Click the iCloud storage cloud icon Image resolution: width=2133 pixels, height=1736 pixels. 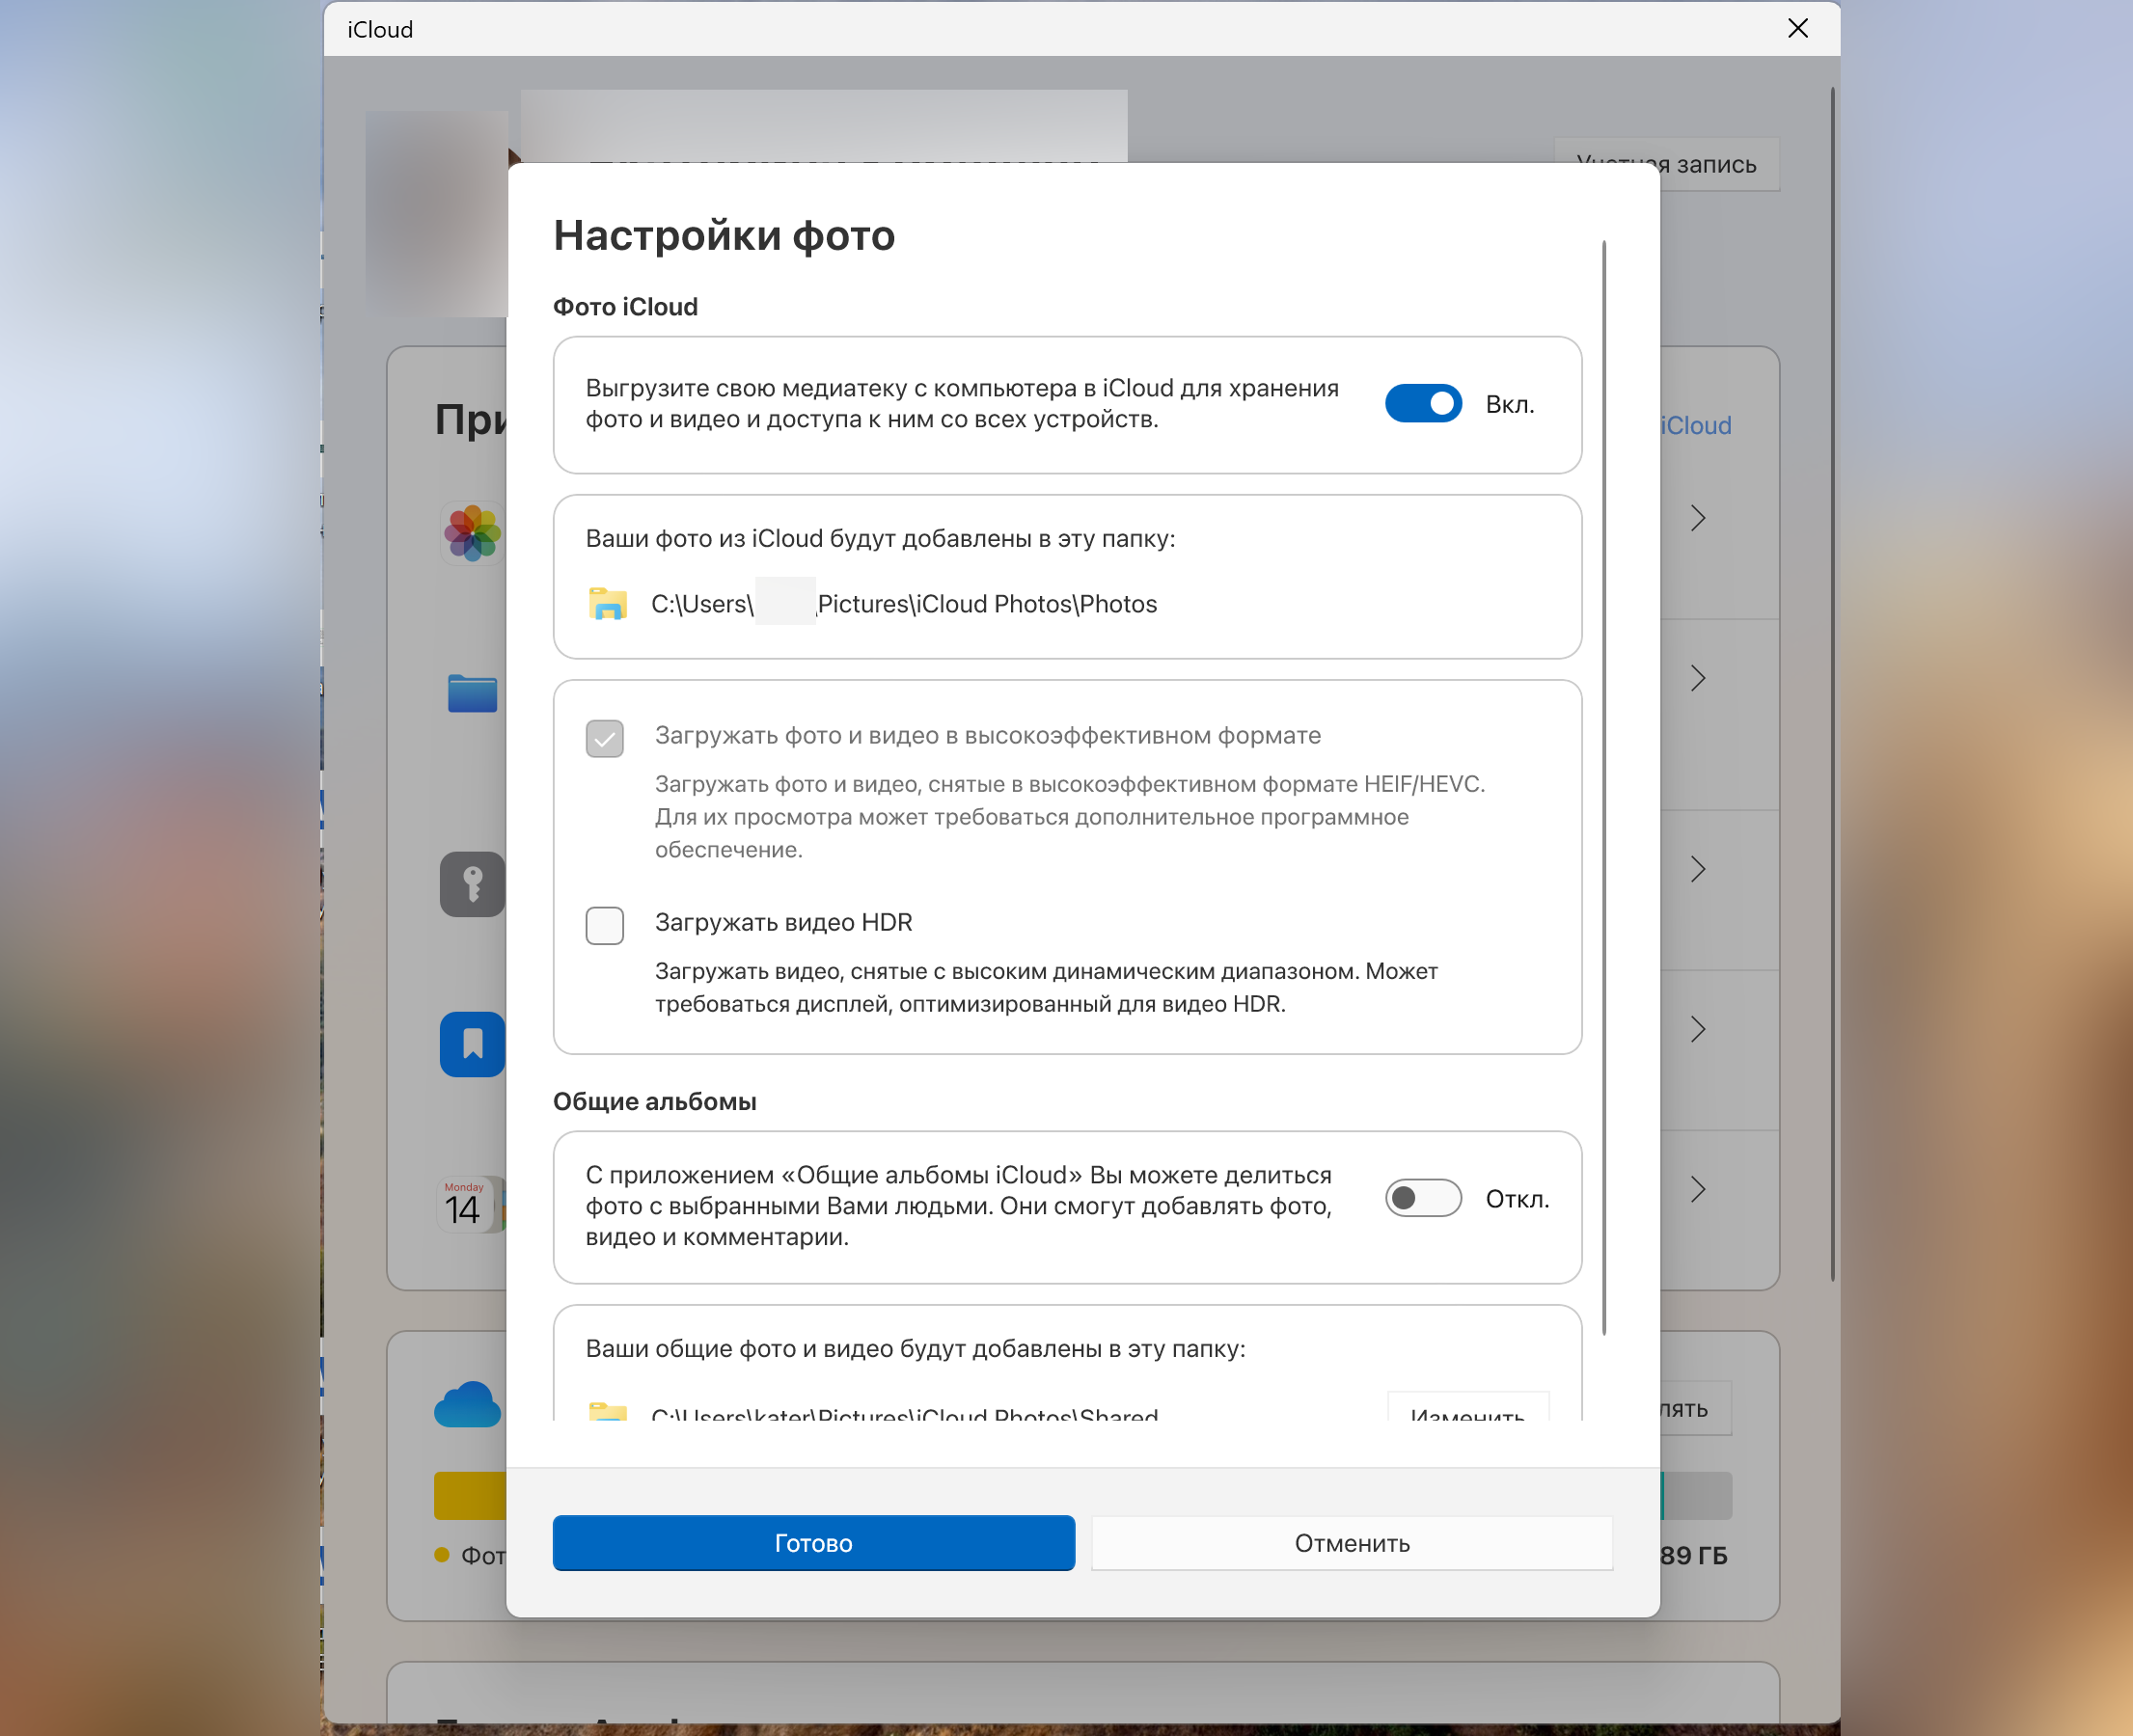pos(468,1404)
